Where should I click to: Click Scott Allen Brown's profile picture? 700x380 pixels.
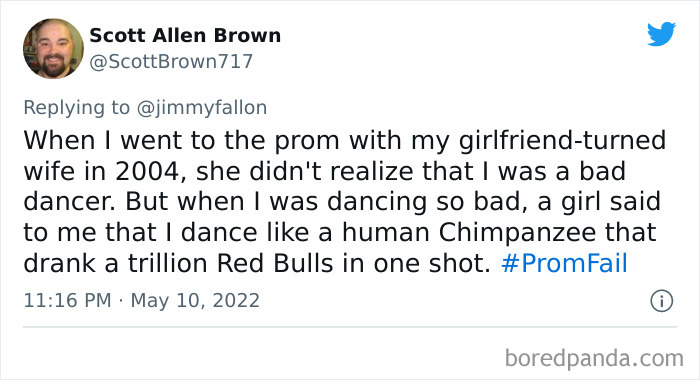click(53, 49)
